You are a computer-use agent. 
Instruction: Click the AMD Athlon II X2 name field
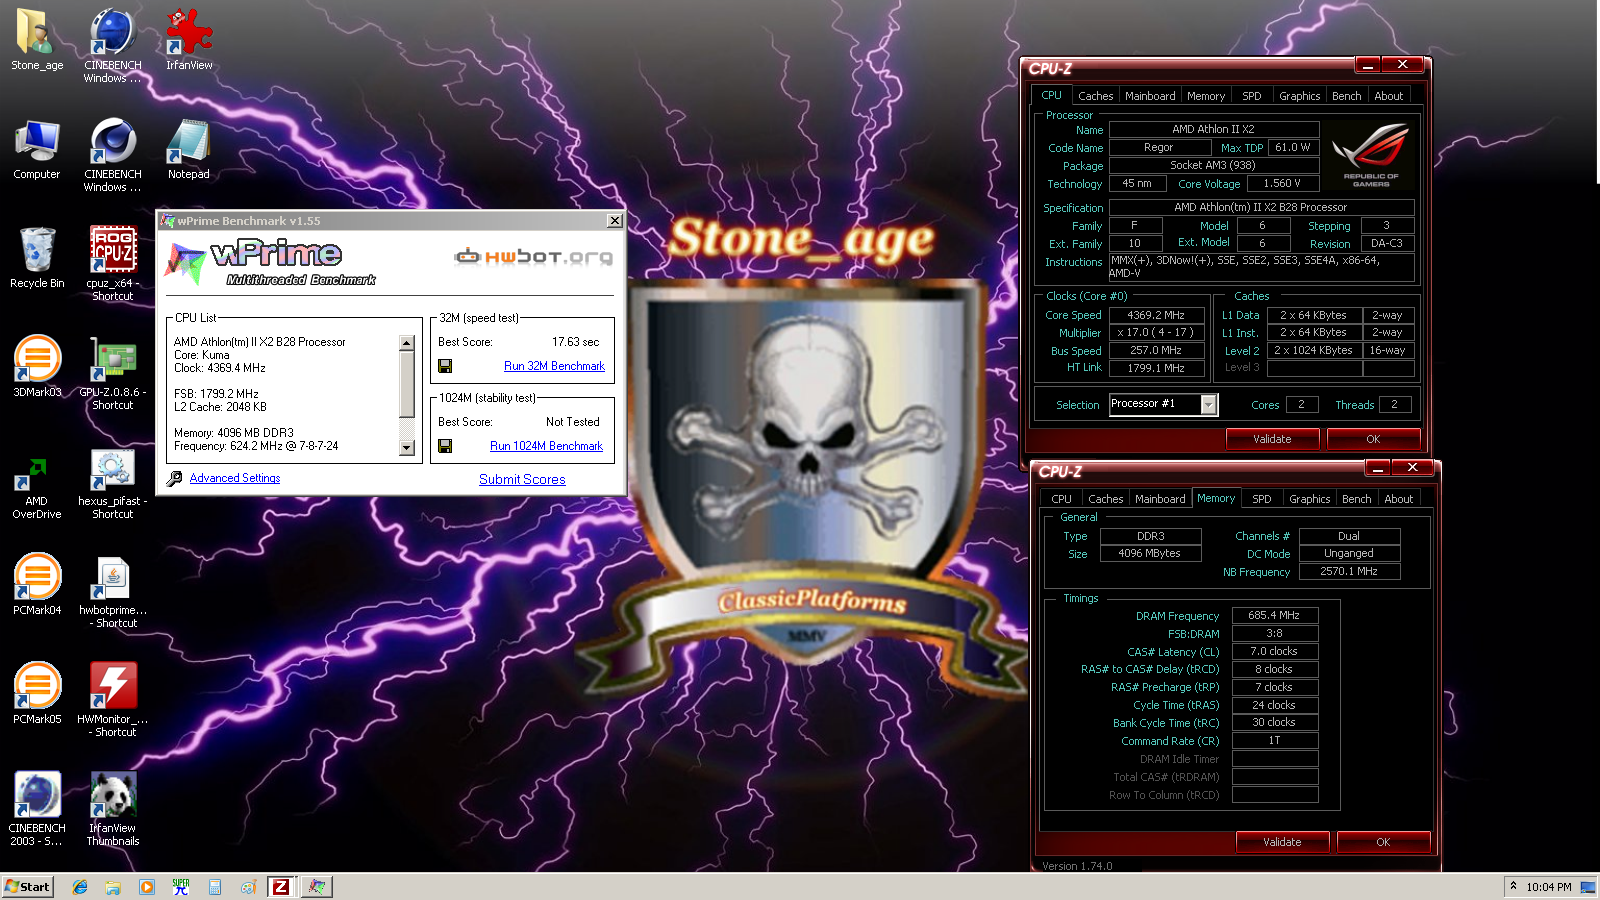1213,129
